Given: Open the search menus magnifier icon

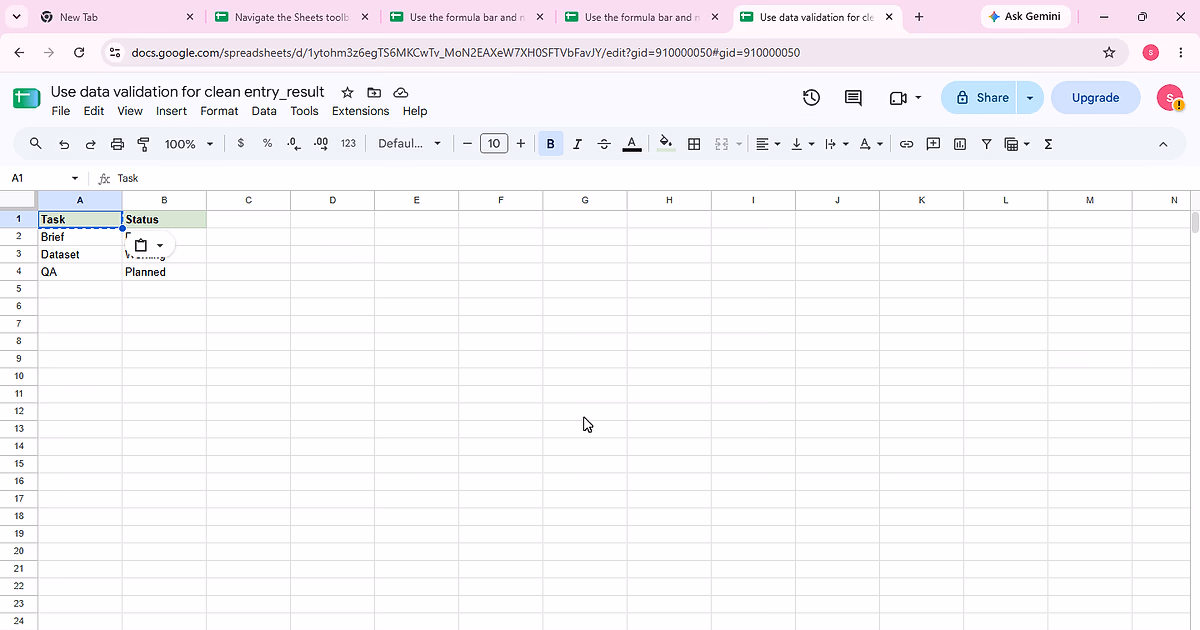Looking at the screenshot, I should tap(36, 144).
